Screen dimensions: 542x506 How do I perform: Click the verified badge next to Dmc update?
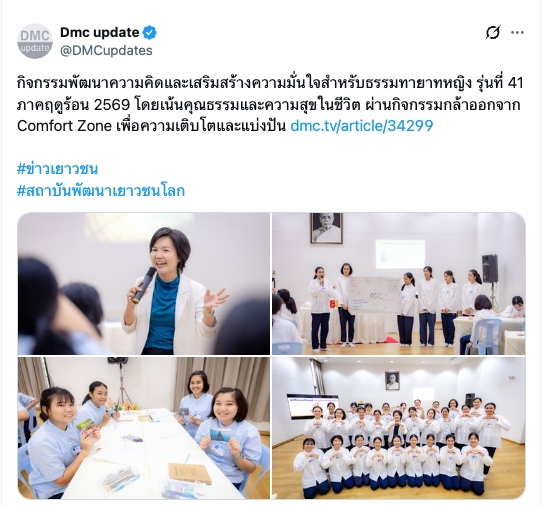pos(150,32)
